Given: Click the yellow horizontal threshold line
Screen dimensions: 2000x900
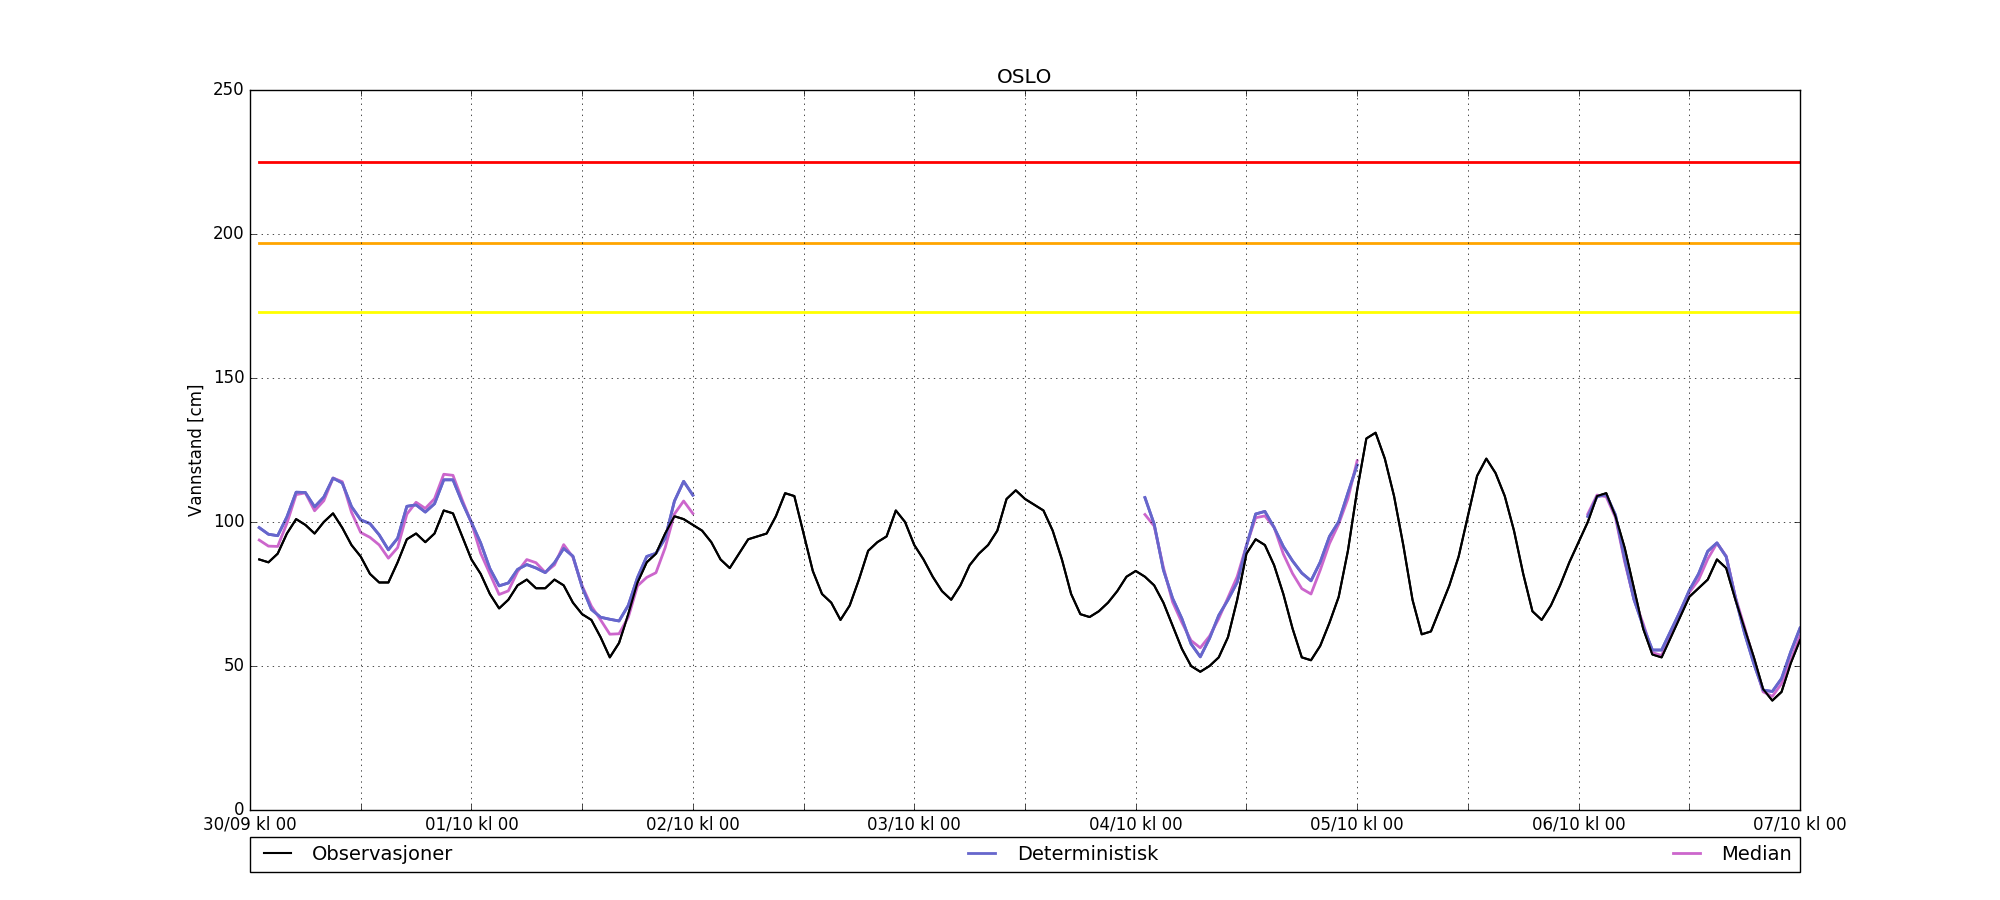Looking at the screenshot, I should (1024, 313).
